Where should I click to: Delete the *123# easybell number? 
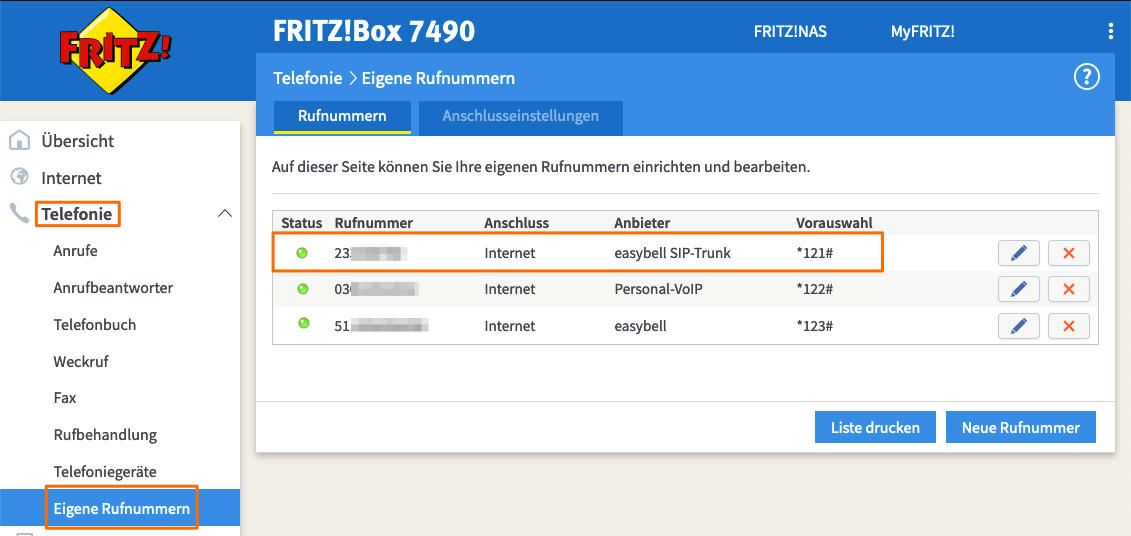(x=1068, y=326)
